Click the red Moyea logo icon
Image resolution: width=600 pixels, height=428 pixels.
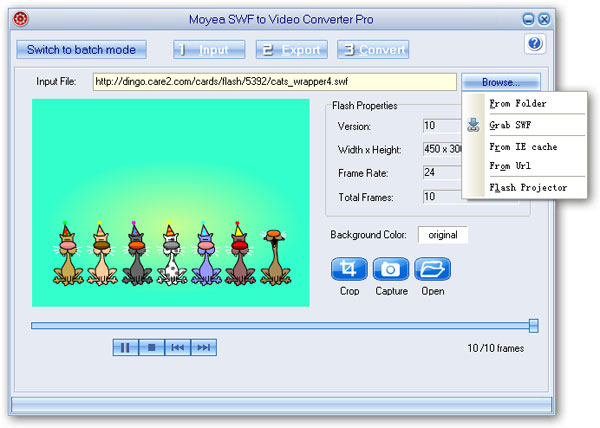pos(21,19)
